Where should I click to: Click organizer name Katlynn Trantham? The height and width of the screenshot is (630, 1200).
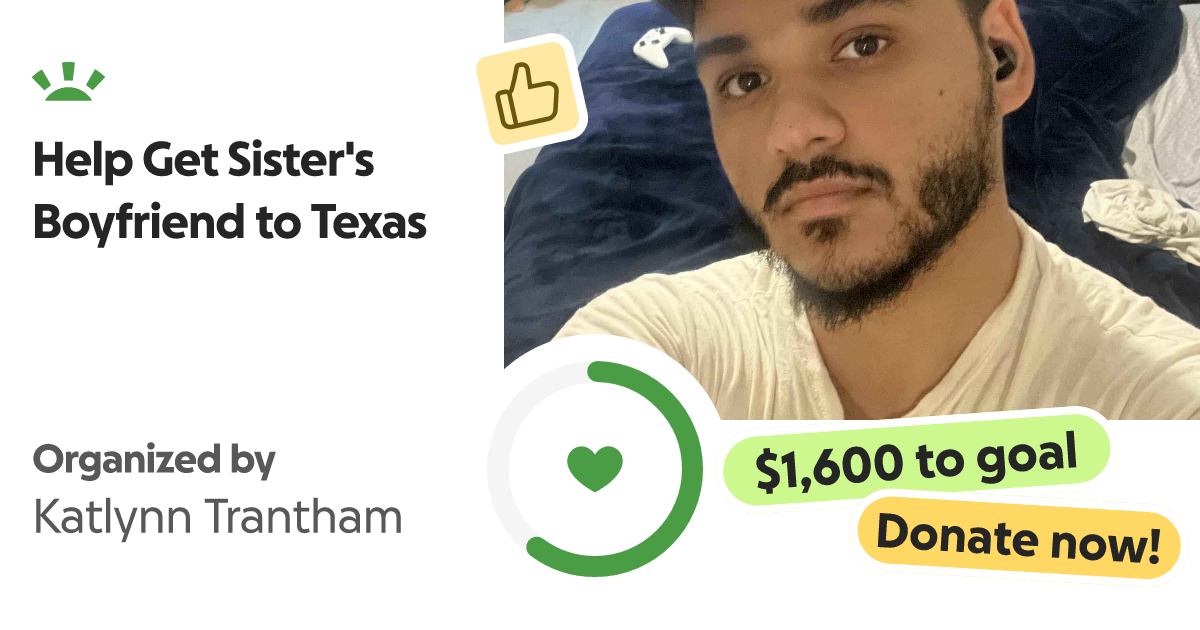pos(217,517)
